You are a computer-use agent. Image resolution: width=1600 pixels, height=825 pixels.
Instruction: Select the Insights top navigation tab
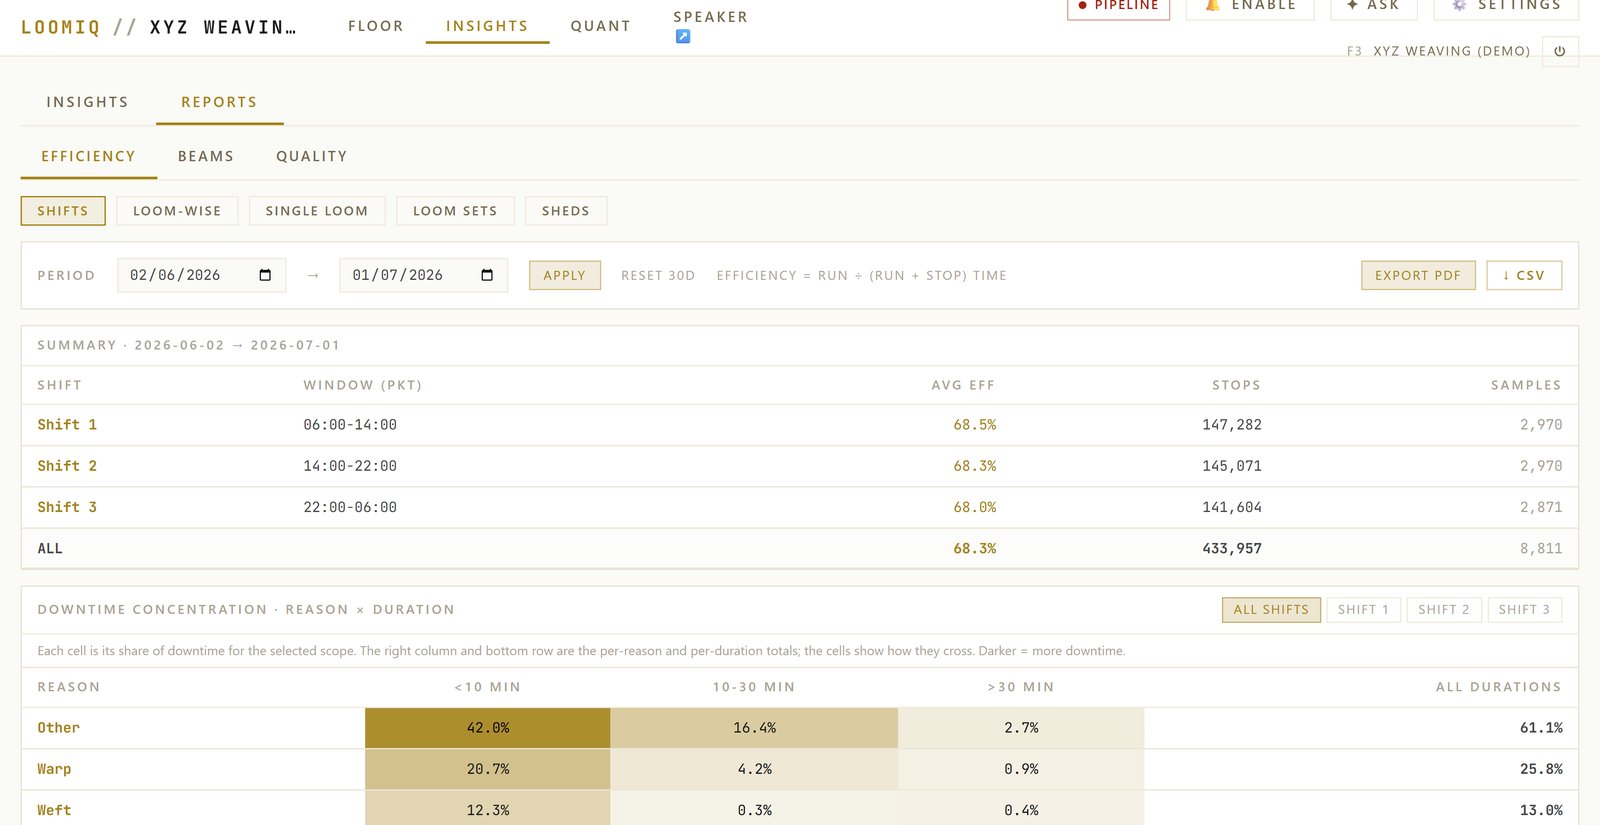click(487, 26)
